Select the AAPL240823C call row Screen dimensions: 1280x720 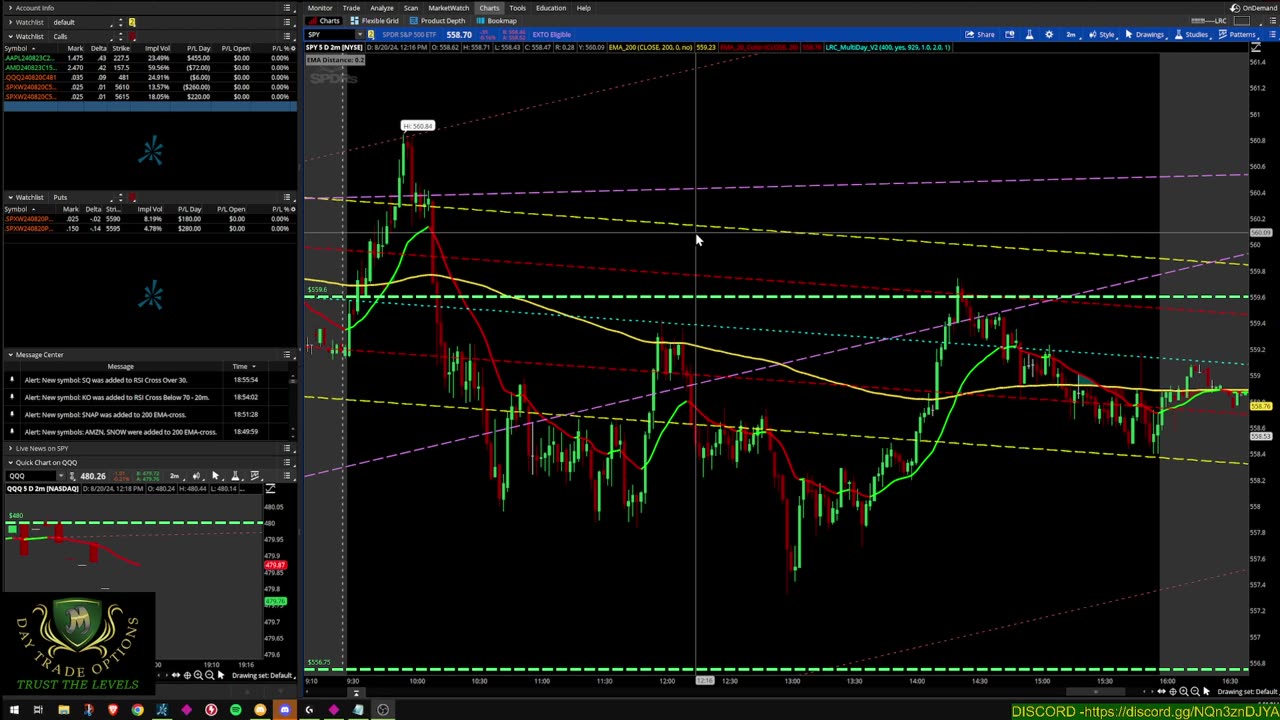[x=150, y=58]
